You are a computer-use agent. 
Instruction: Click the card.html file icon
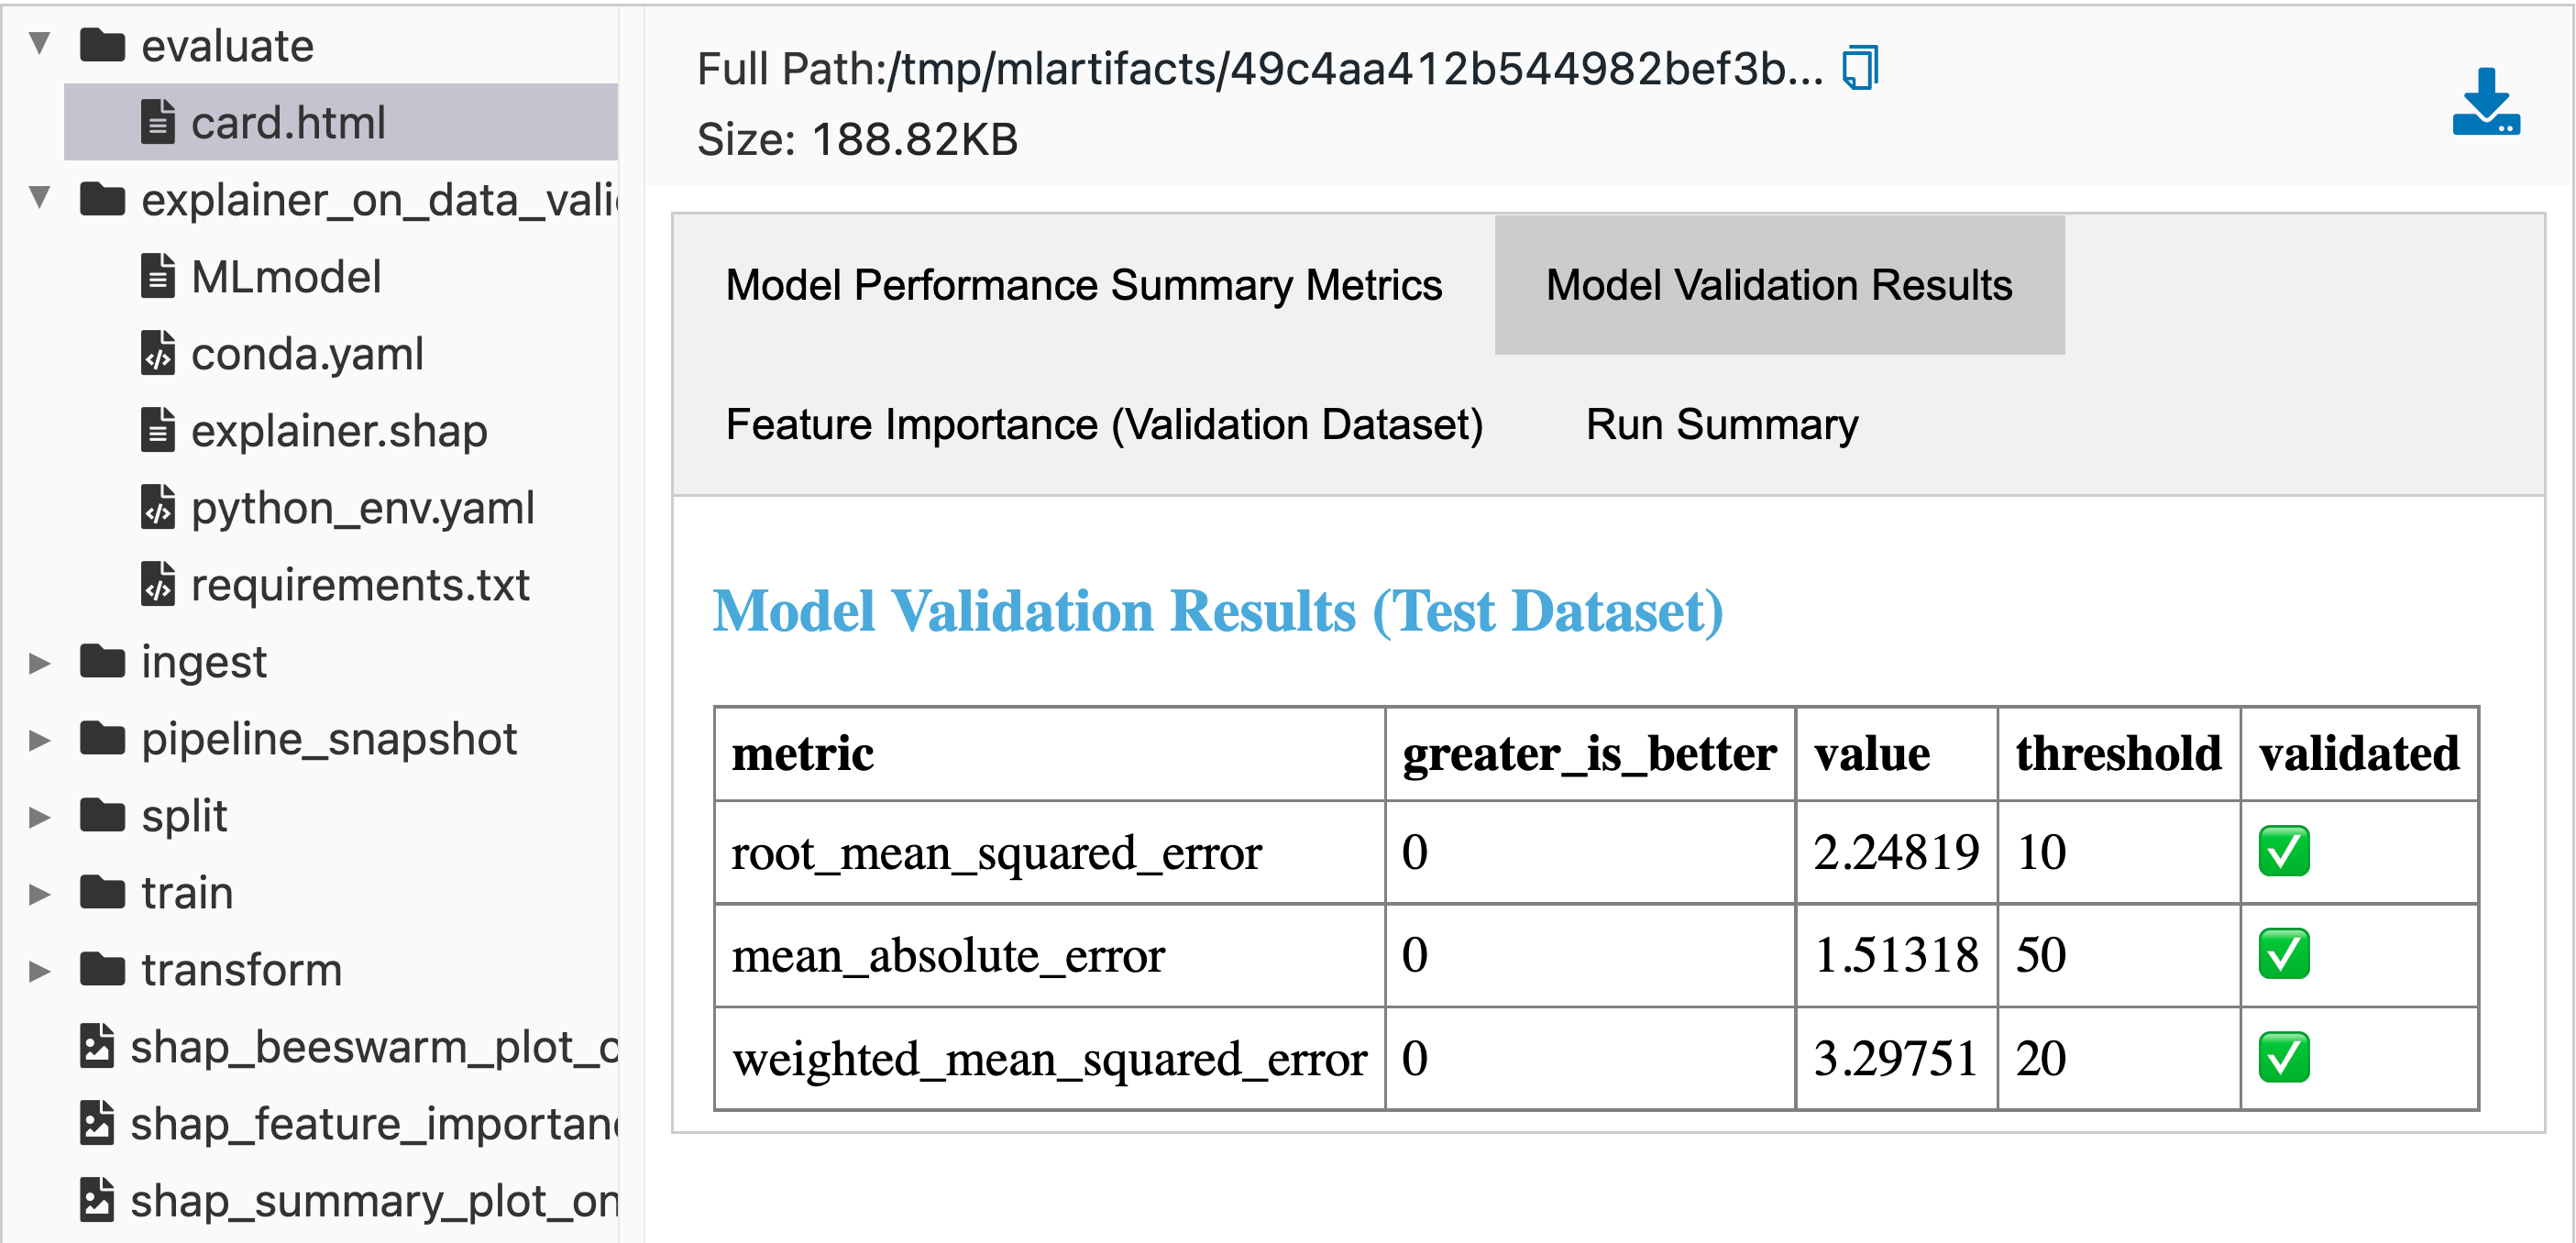pos(158,122)
